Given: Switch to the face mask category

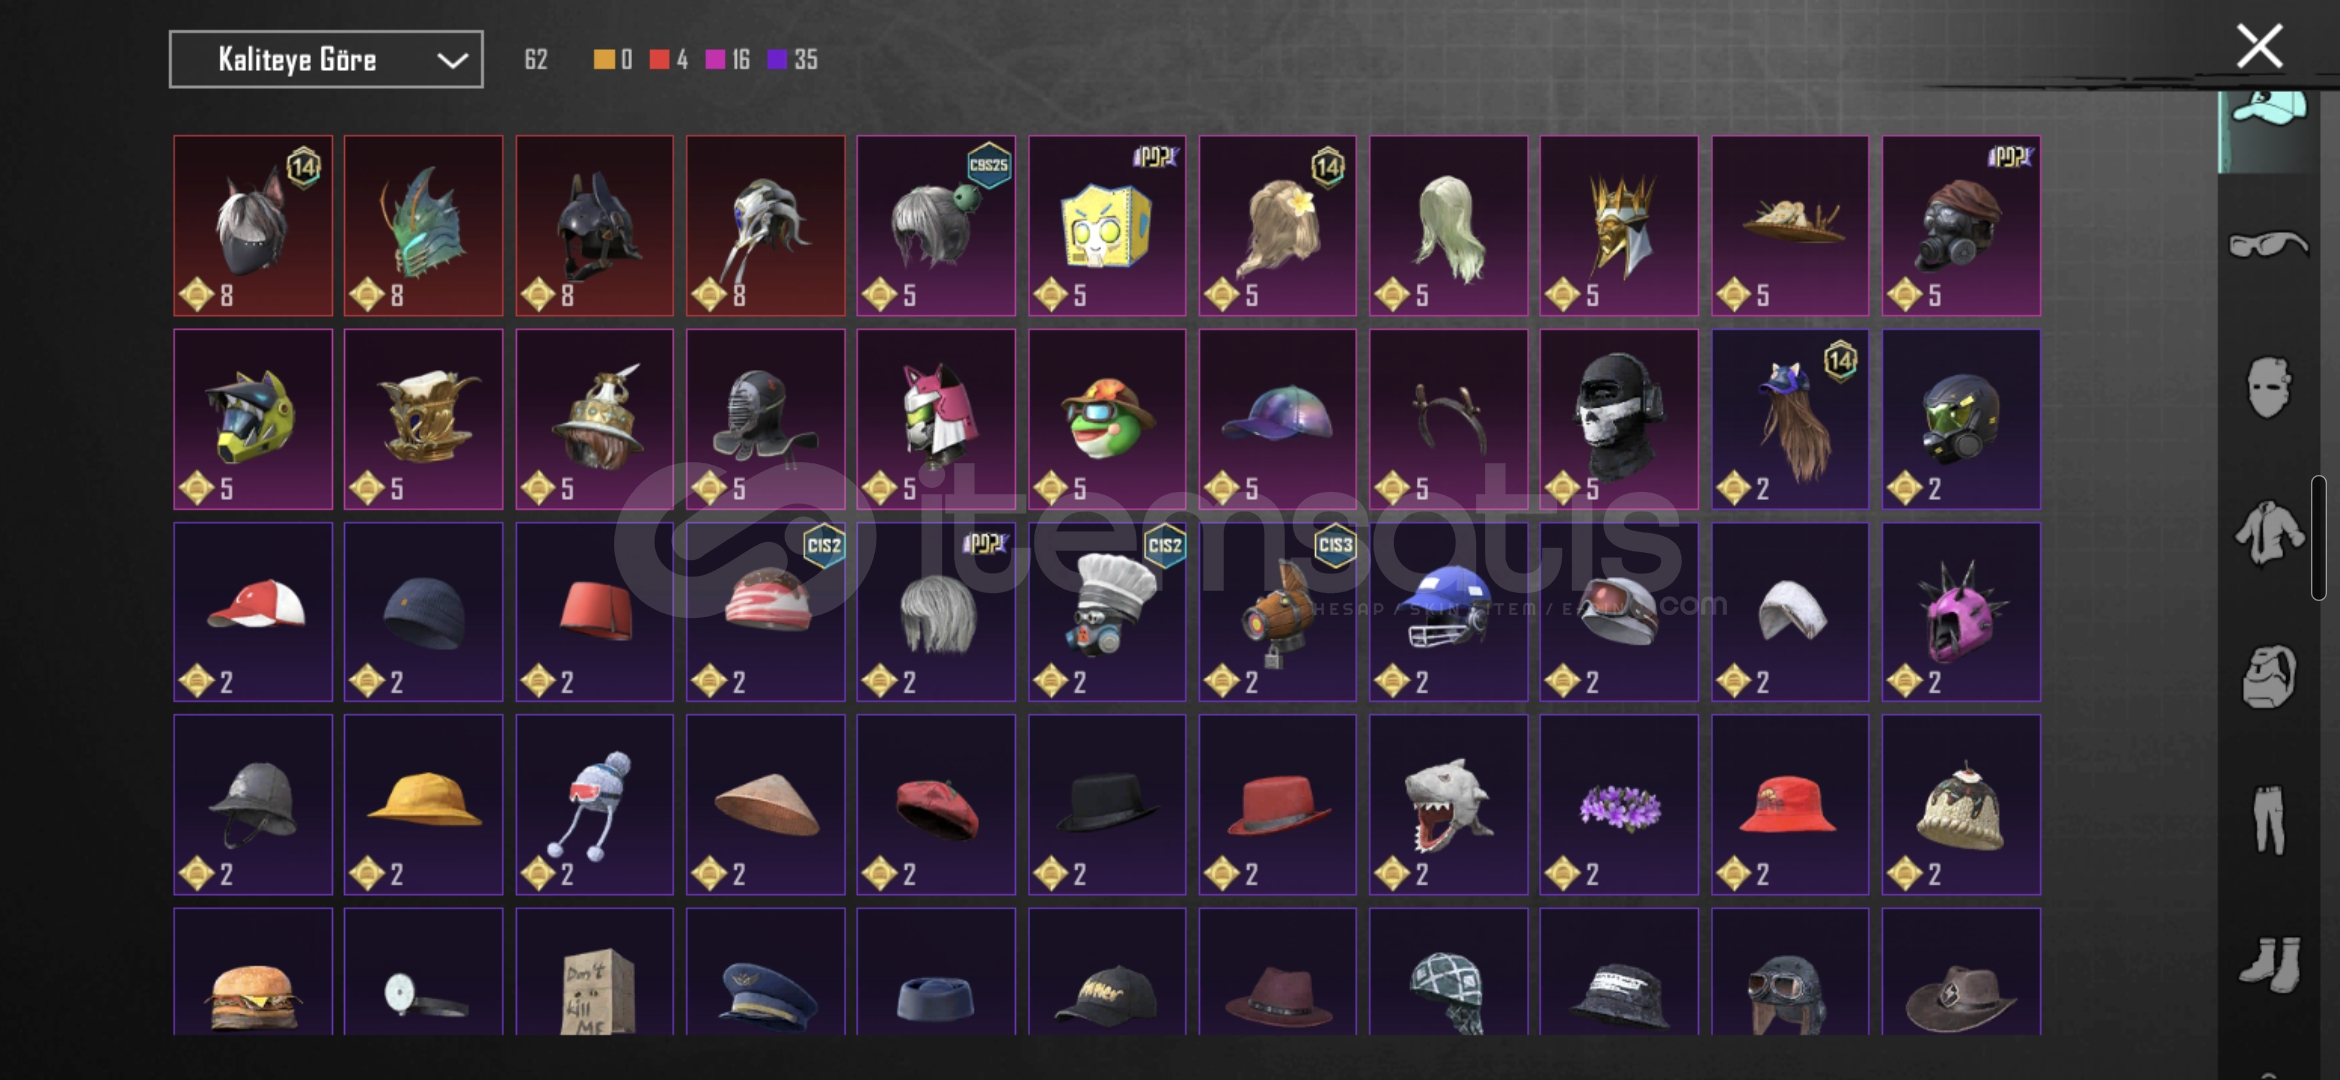Looking at the screenshot, I should coord(2268,387).
